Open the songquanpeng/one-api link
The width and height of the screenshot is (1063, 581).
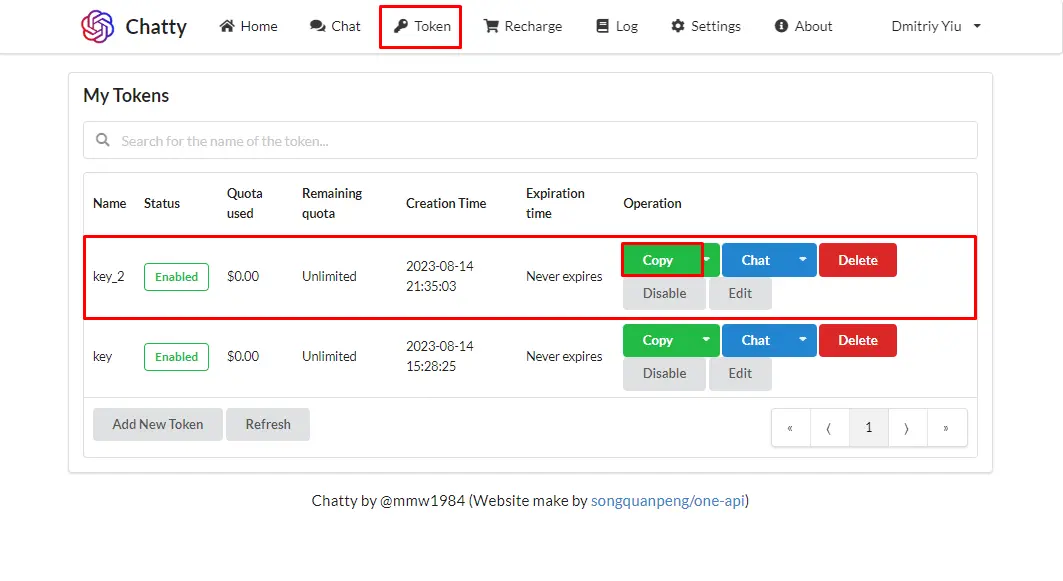(x=668, y=501)
